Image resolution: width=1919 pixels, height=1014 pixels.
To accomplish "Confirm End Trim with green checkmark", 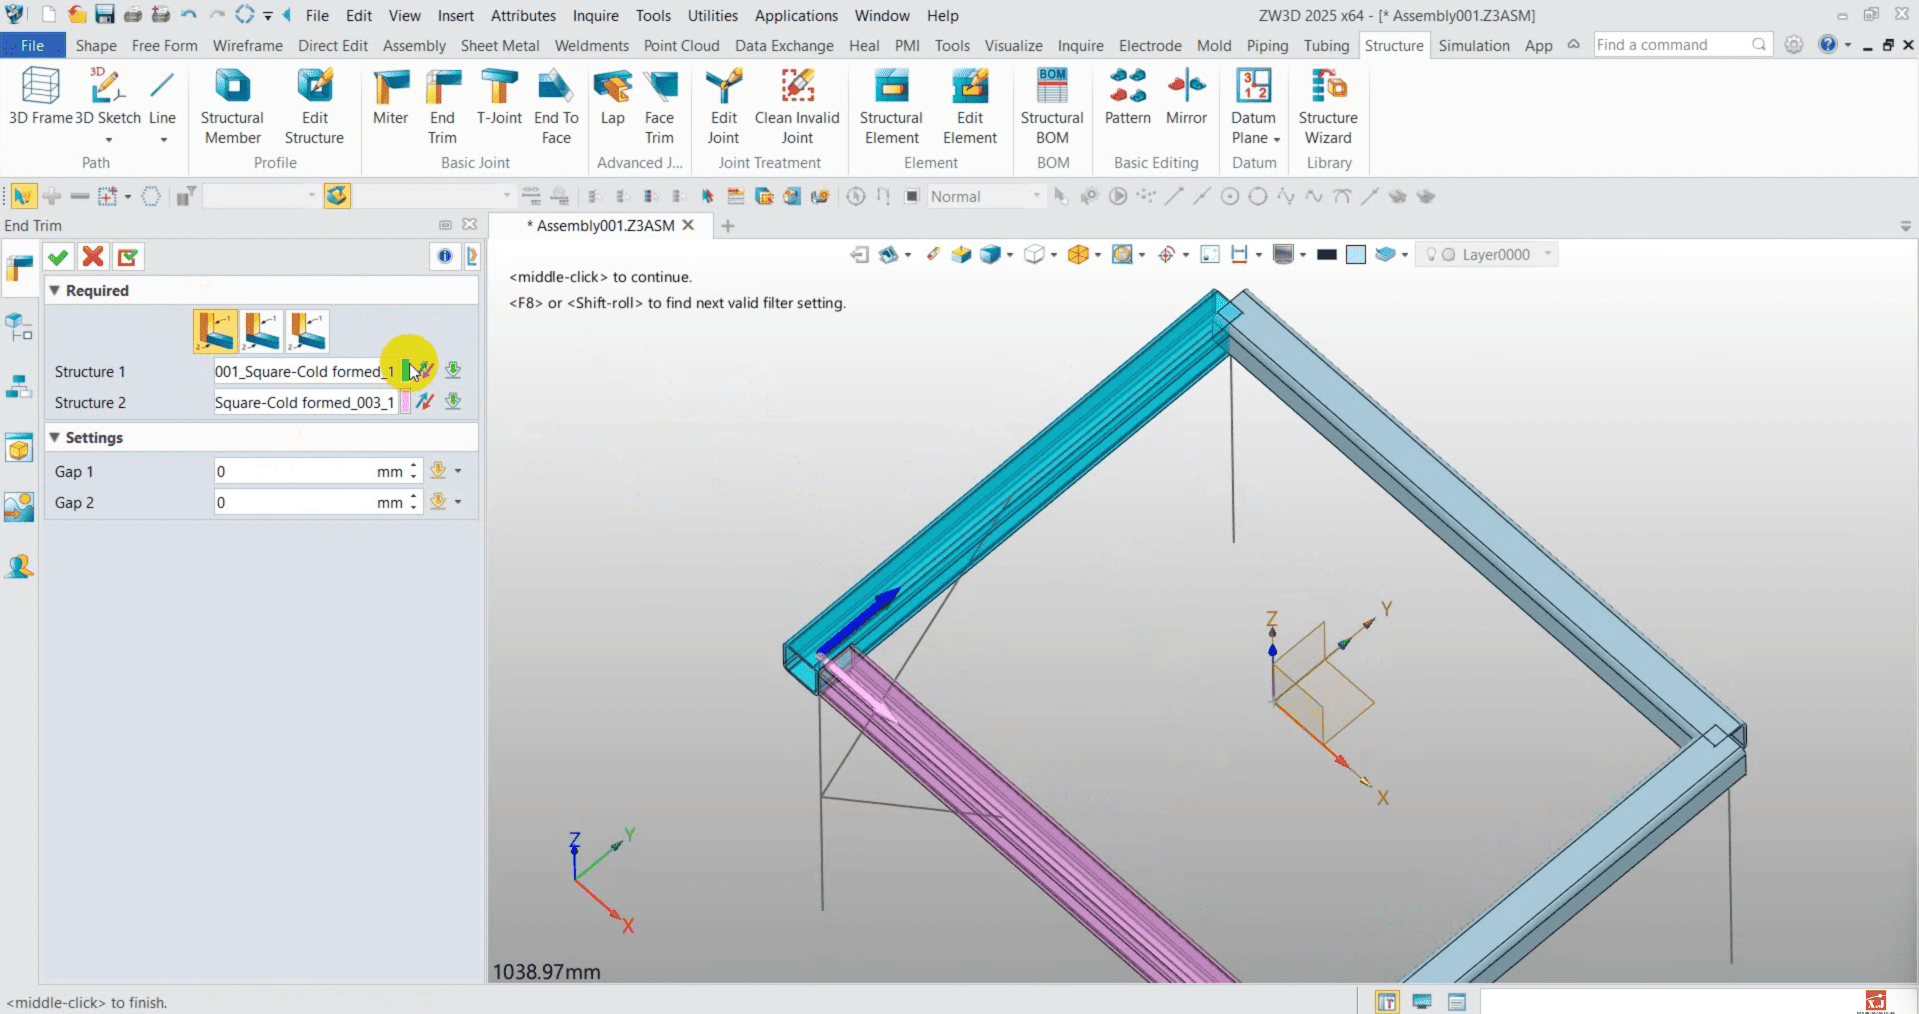I will [58, 257].
